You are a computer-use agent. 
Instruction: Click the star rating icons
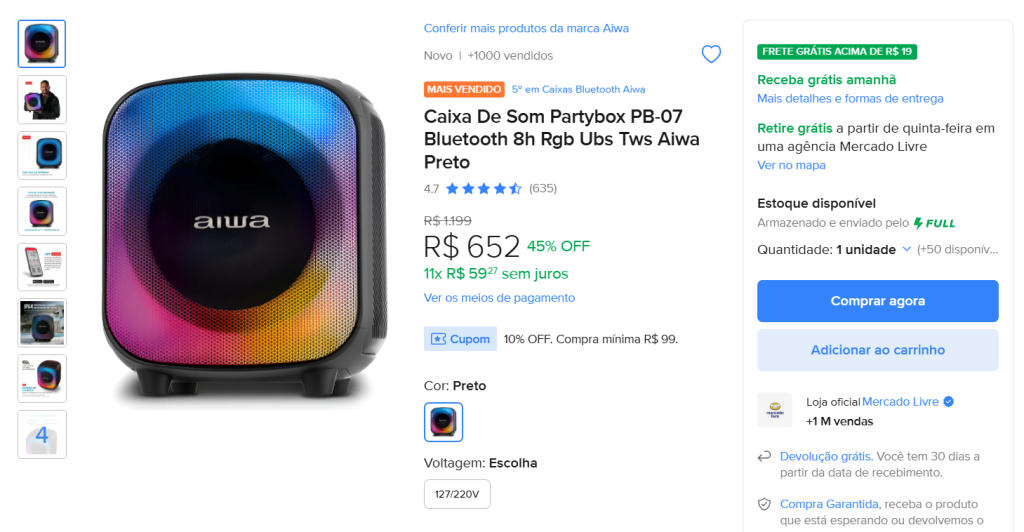(483, 188)
